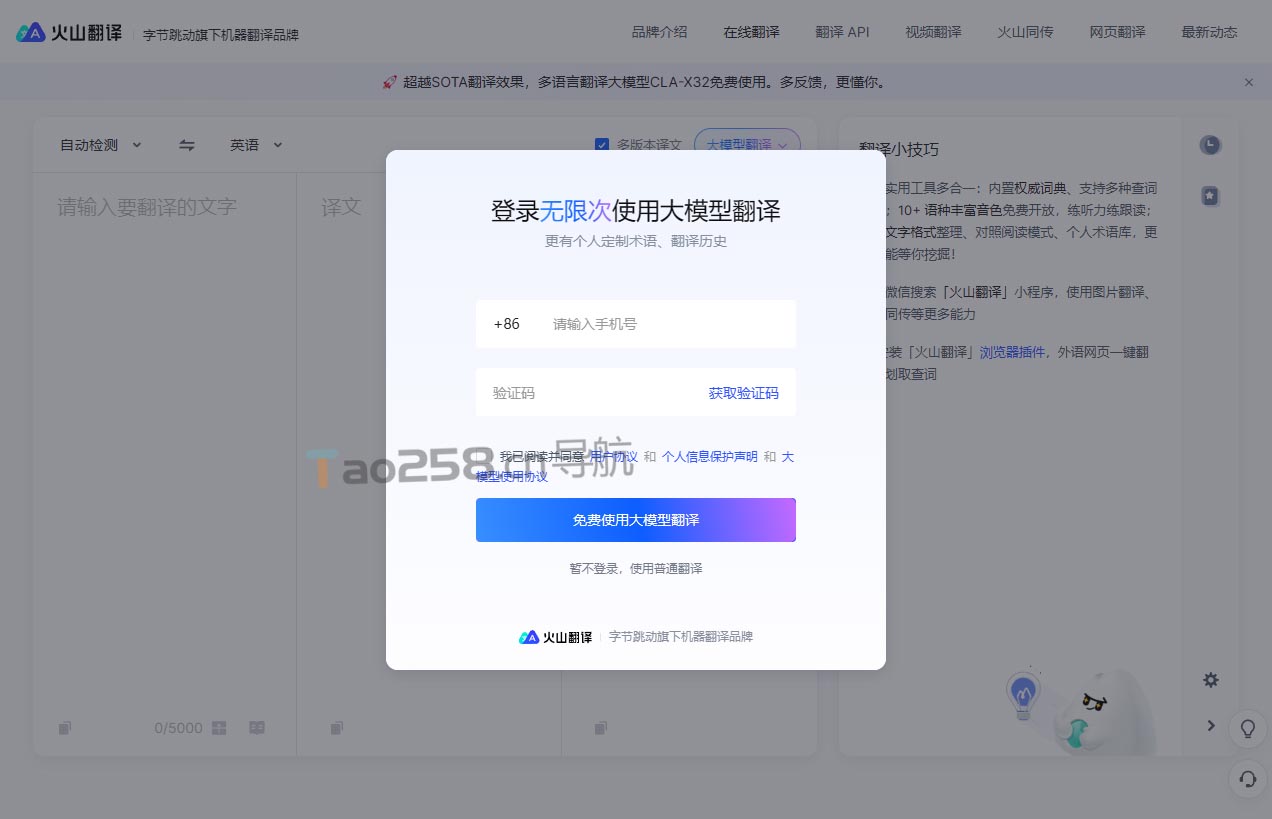Collapse right sidebar chevron arrow
This screenshot has height=819, width=1272.
[1211, 726]
